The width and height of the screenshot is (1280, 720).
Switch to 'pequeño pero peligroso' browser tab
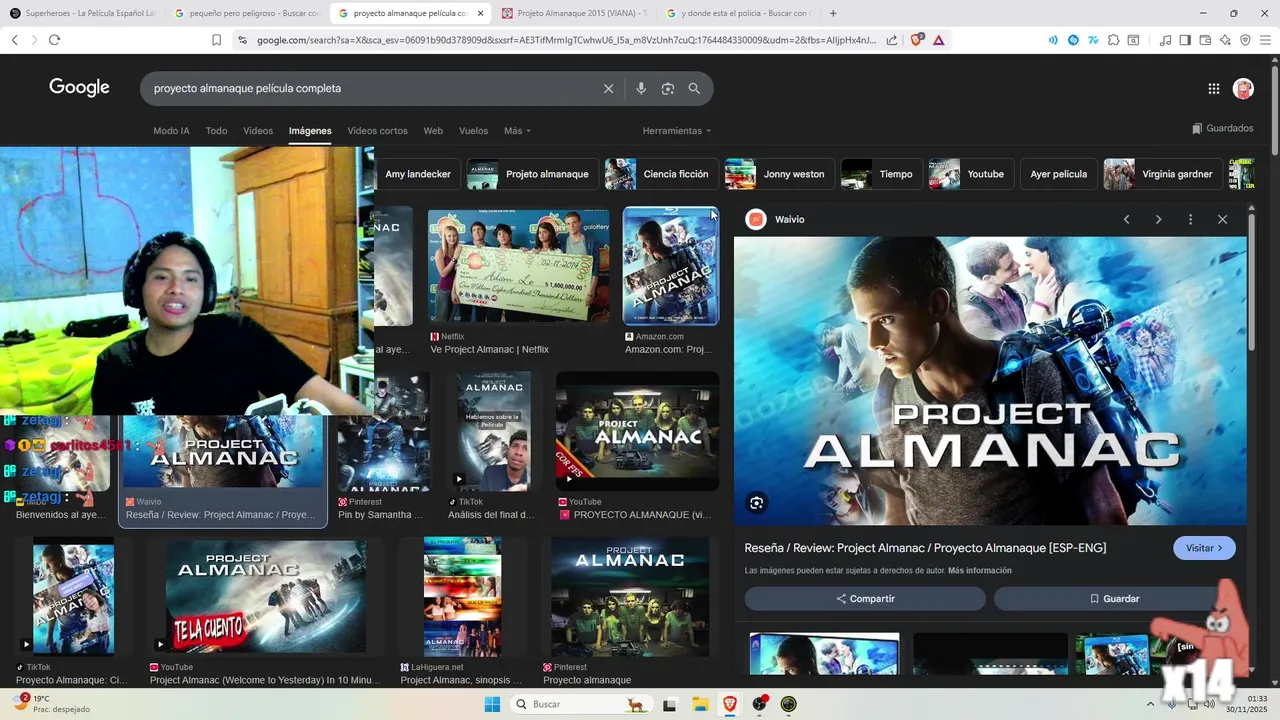pyautogui.click(x=245, y=13)
